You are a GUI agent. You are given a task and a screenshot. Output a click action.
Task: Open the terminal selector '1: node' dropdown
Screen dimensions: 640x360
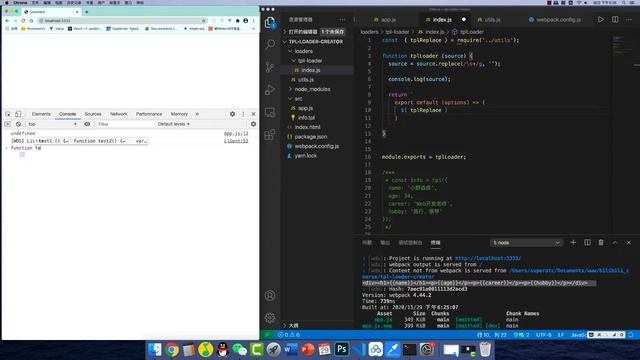[x=526, y=242]
